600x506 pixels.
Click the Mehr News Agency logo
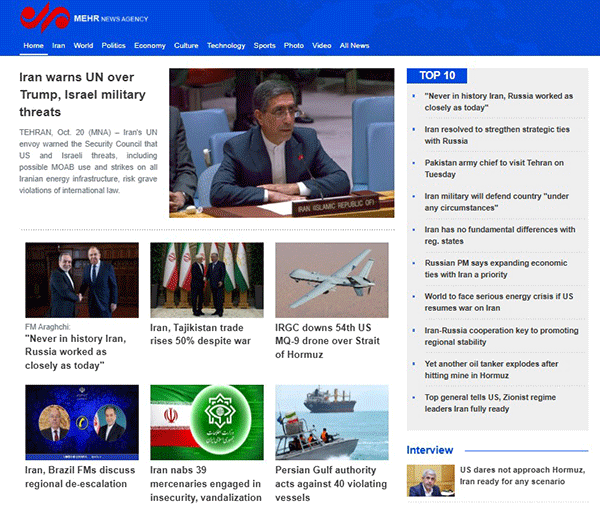(x=84, y=18)
